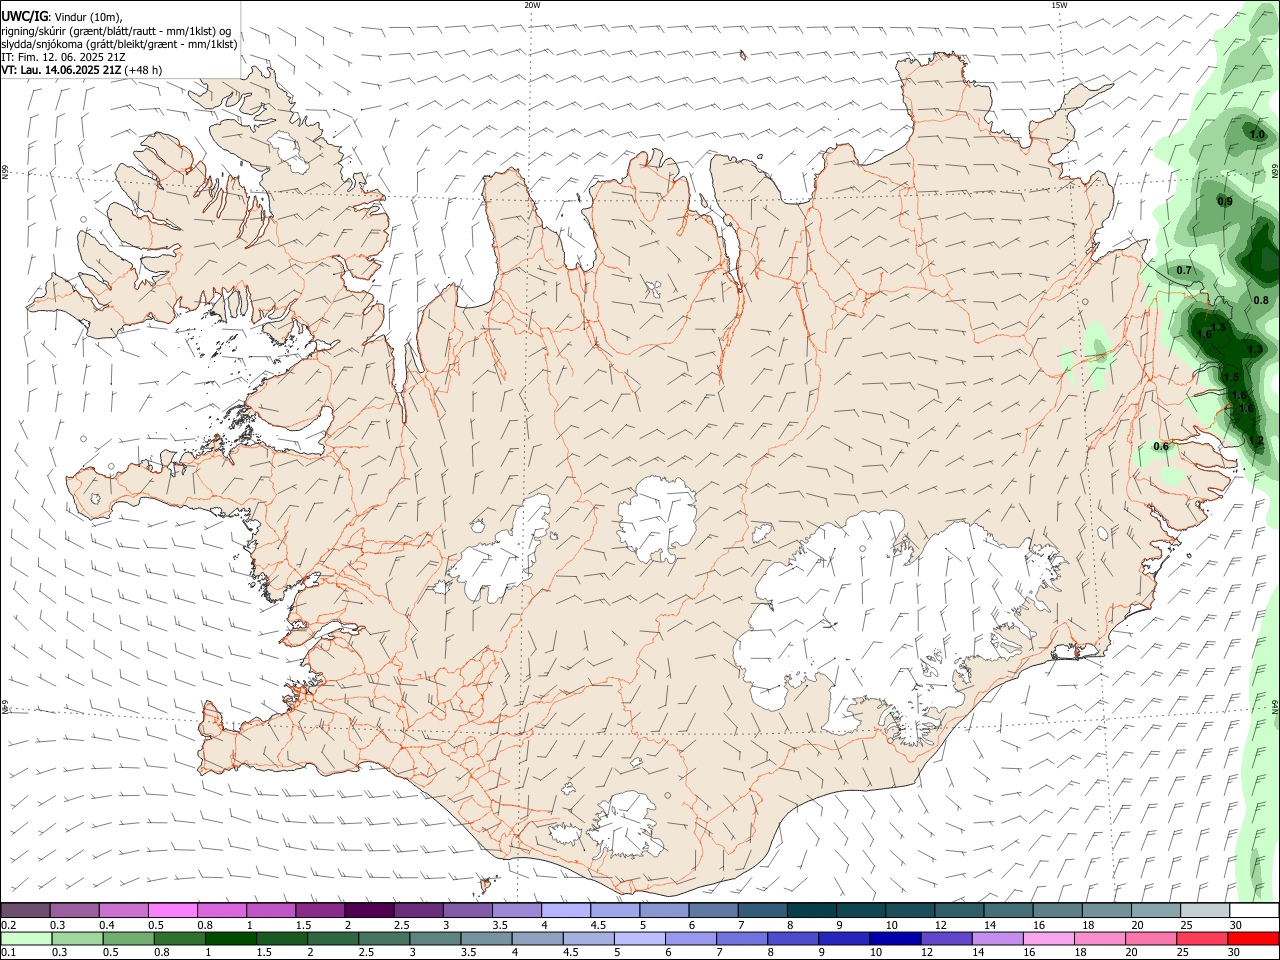Viewport: 1280px width, 960px height.
Task: Click the white swatch at 30 in top legend row
Action: tap(1255, 910)
